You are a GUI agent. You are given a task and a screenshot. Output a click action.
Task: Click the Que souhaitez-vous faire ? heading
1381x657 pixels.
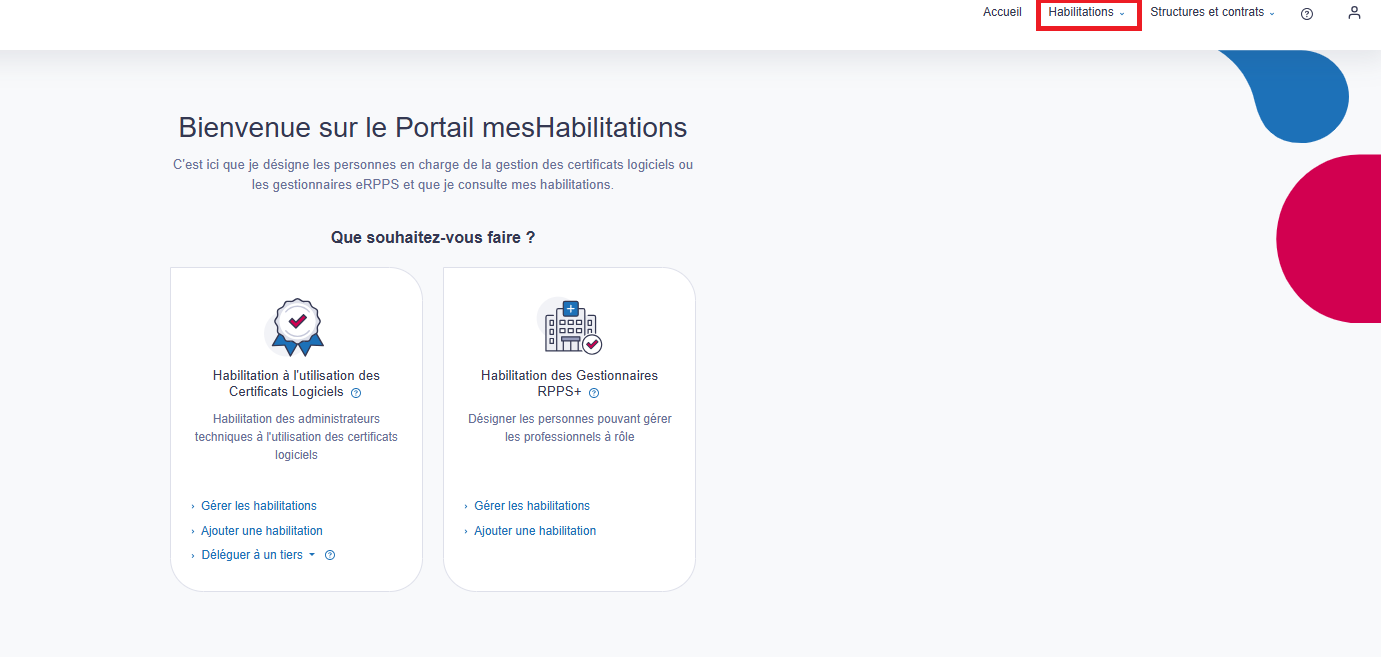433,238
